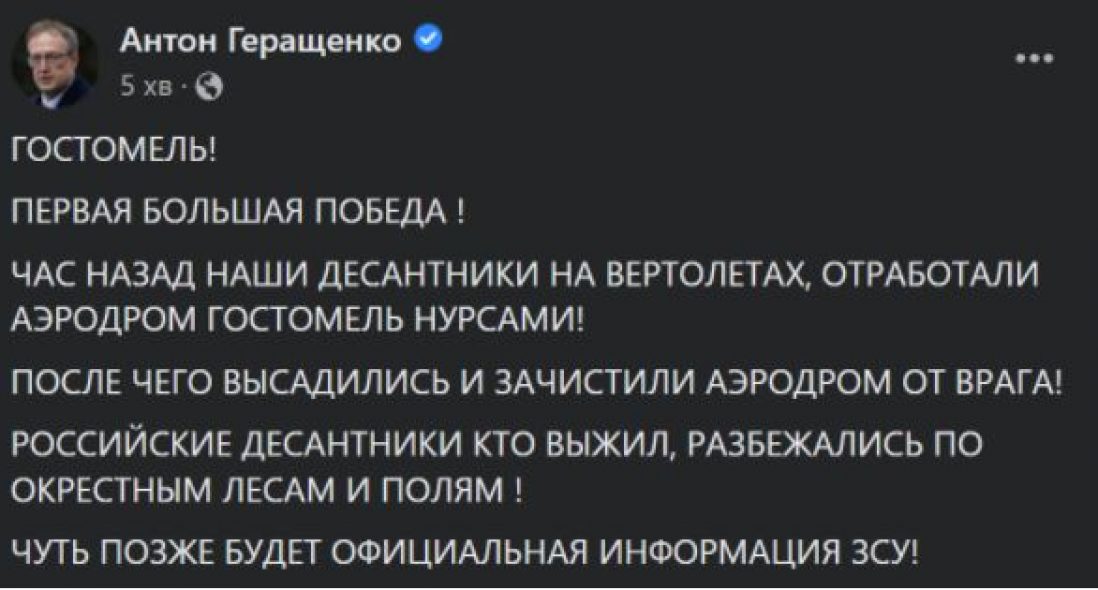Click the word 'ВЕРТОЛЕТАХ' in the post
1098x590 pixels.
point(704,274)
